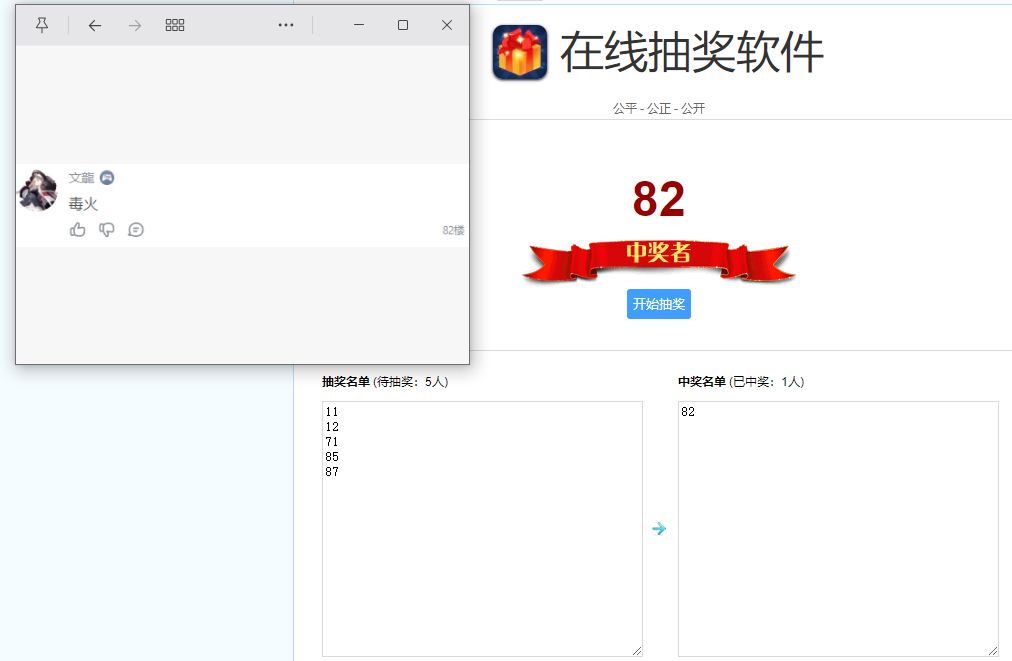
Task: Go forward in the comment window
Action: click(x=134, y=25)
